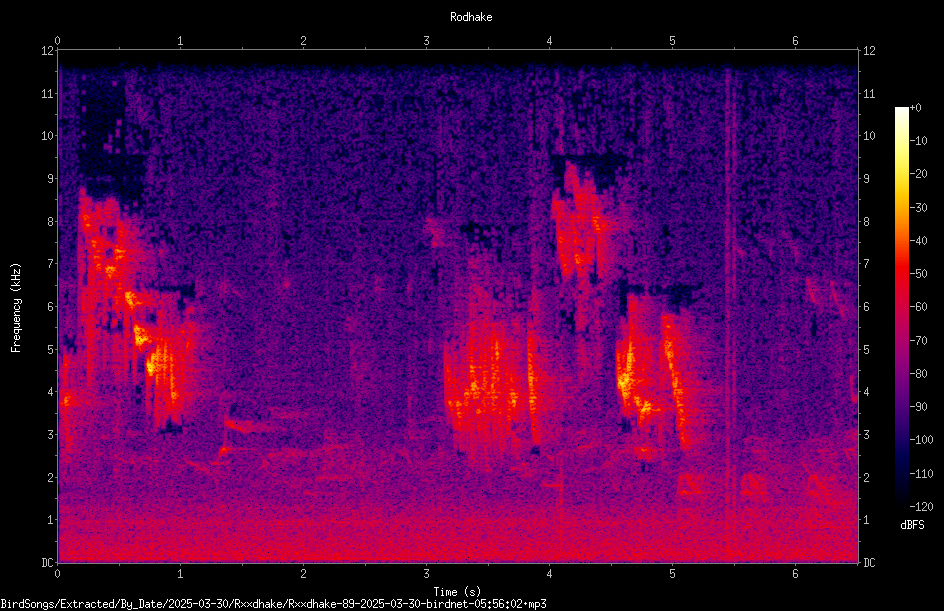The height and width of the screenshot is (611, 944).
Task: Click the Rodhake title above the spectrogram
Action: tap(471, 17)
